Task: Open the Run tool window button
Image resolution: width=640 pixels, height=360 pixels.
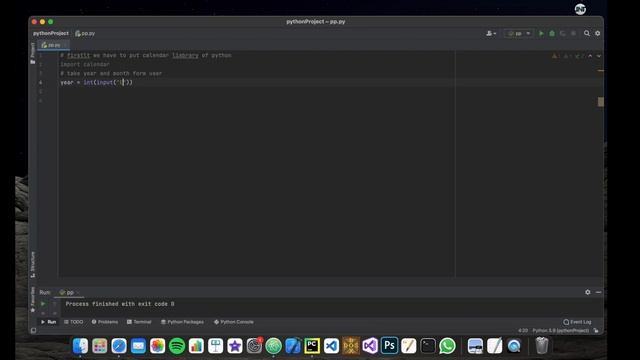Action: (48, 322)
